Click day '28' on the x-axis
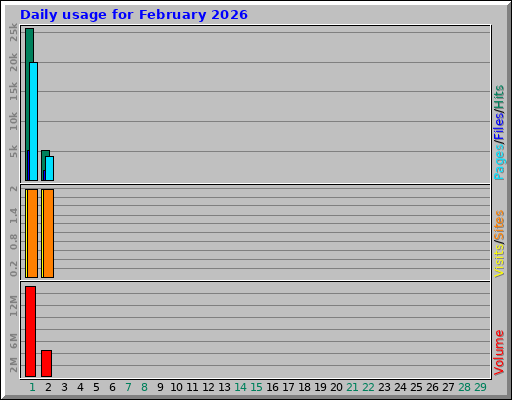Screen dimensions: 512x400 464,387
